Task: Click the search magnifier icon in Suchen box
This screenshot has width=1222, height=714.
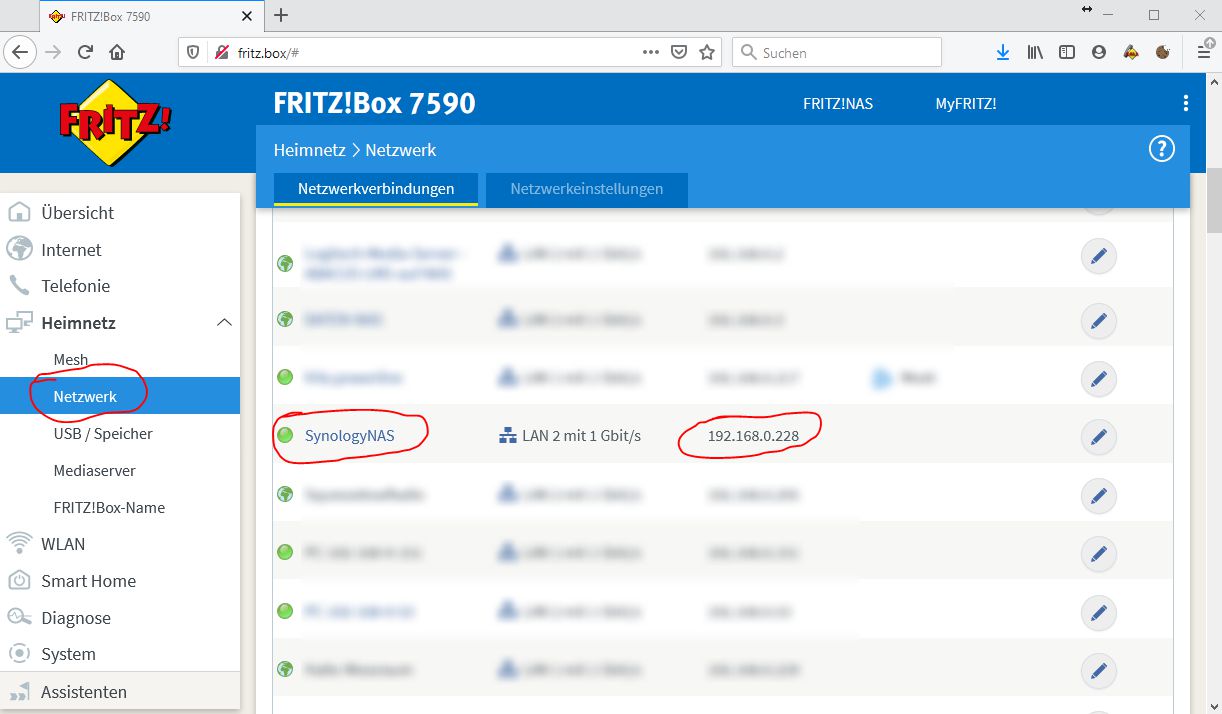Action: pos(748,53)
